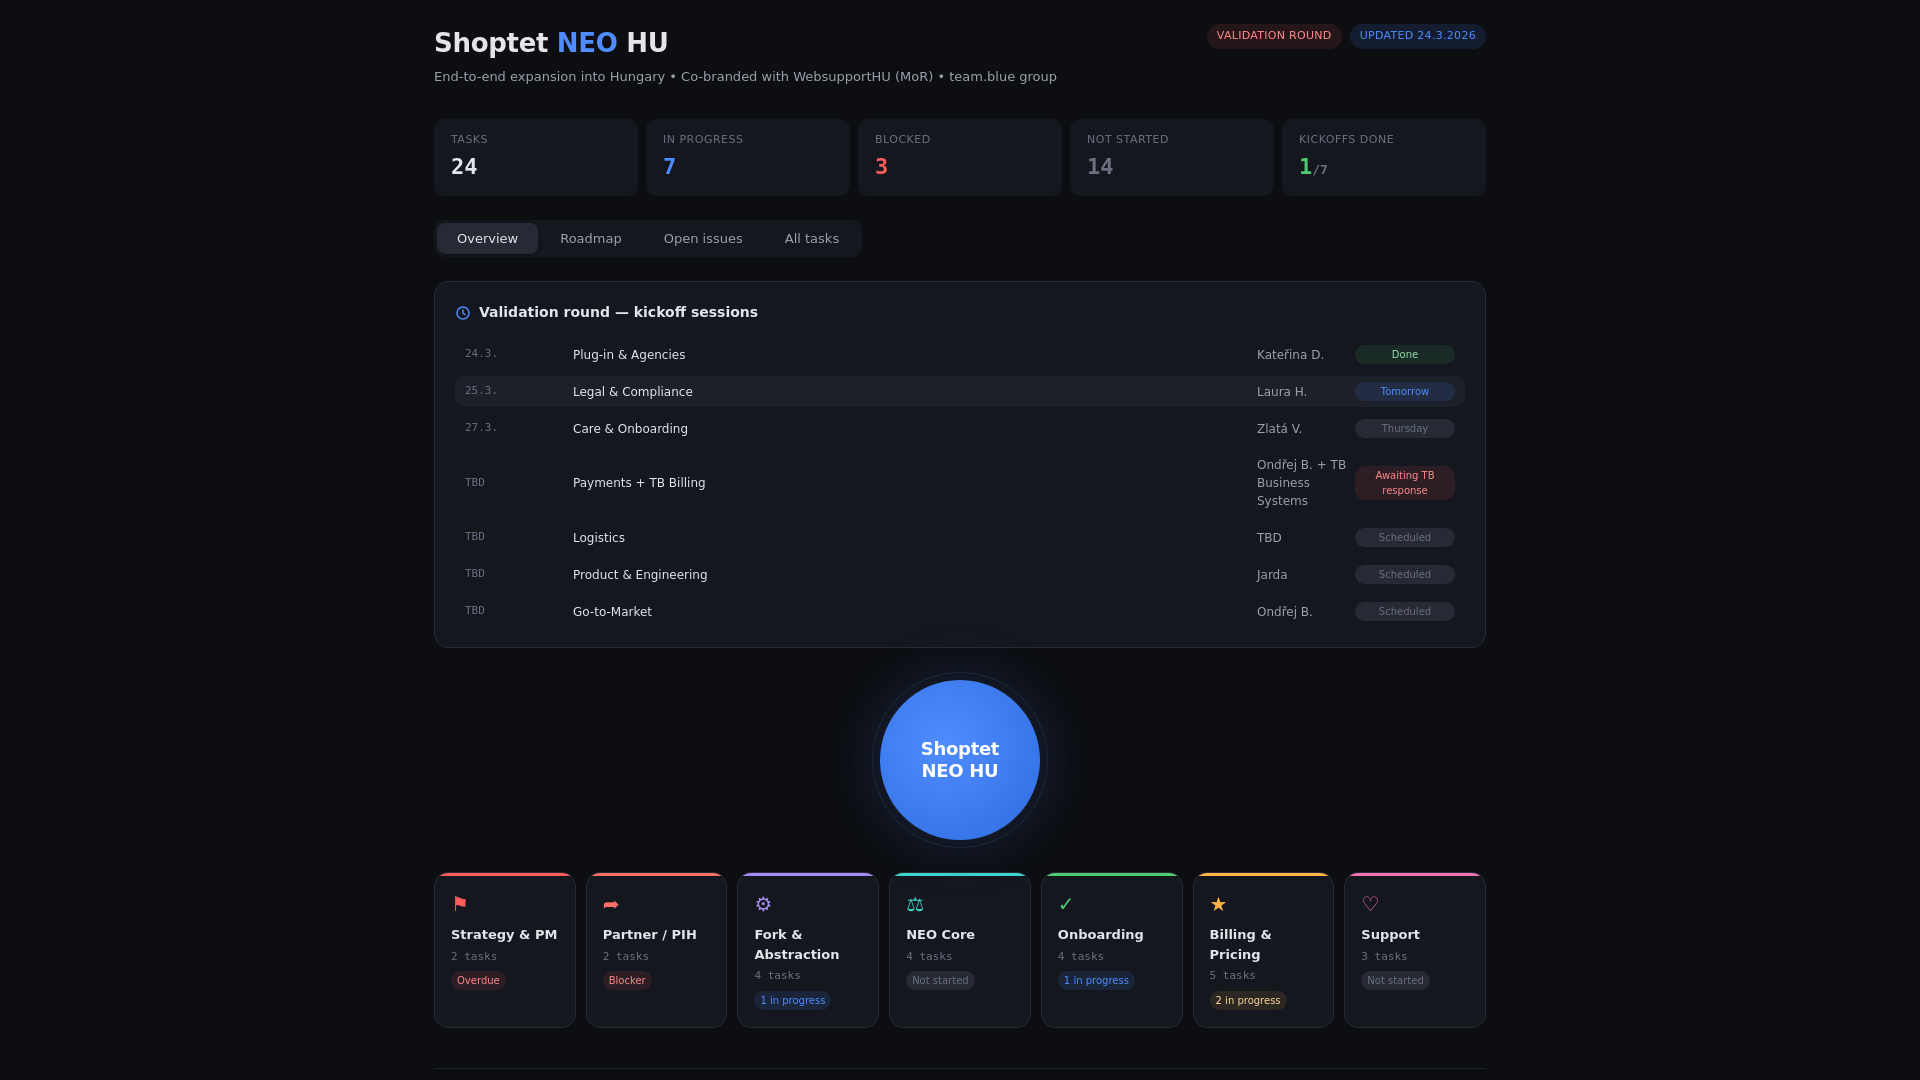Open the Roadmap tab

[x=591, y=239]
